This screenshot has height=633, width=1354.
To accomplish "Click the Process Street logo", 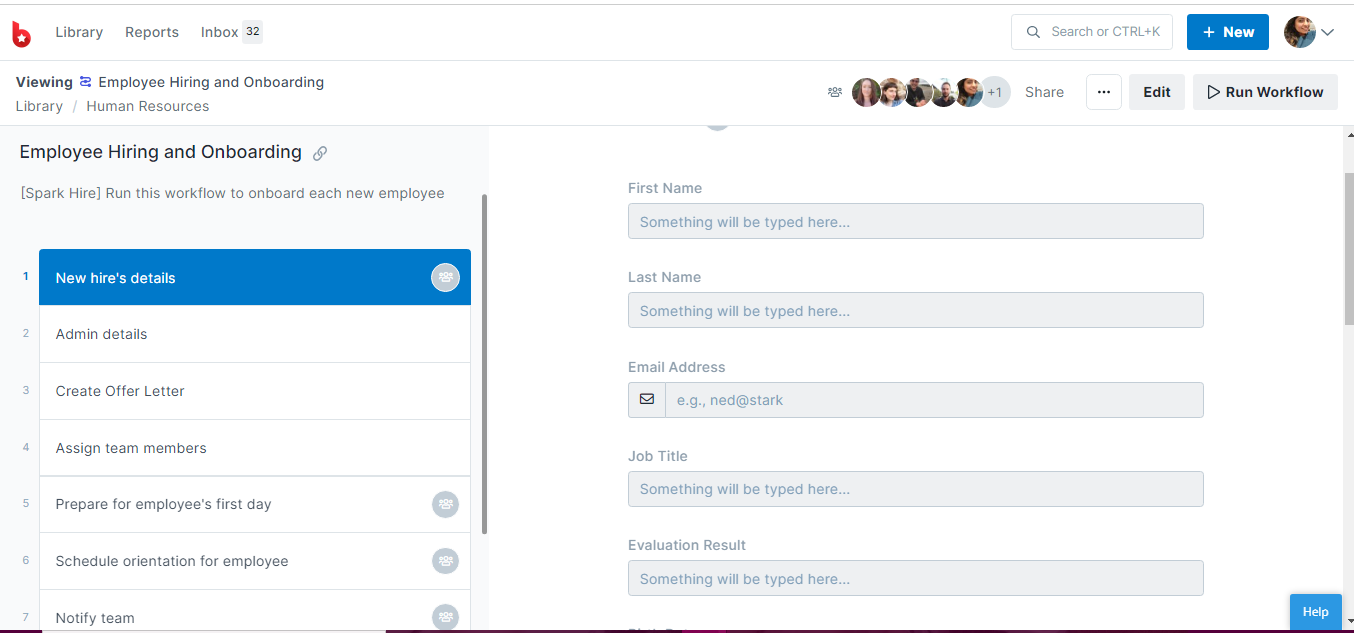I will pyautogui.click(x=22, y=32).
